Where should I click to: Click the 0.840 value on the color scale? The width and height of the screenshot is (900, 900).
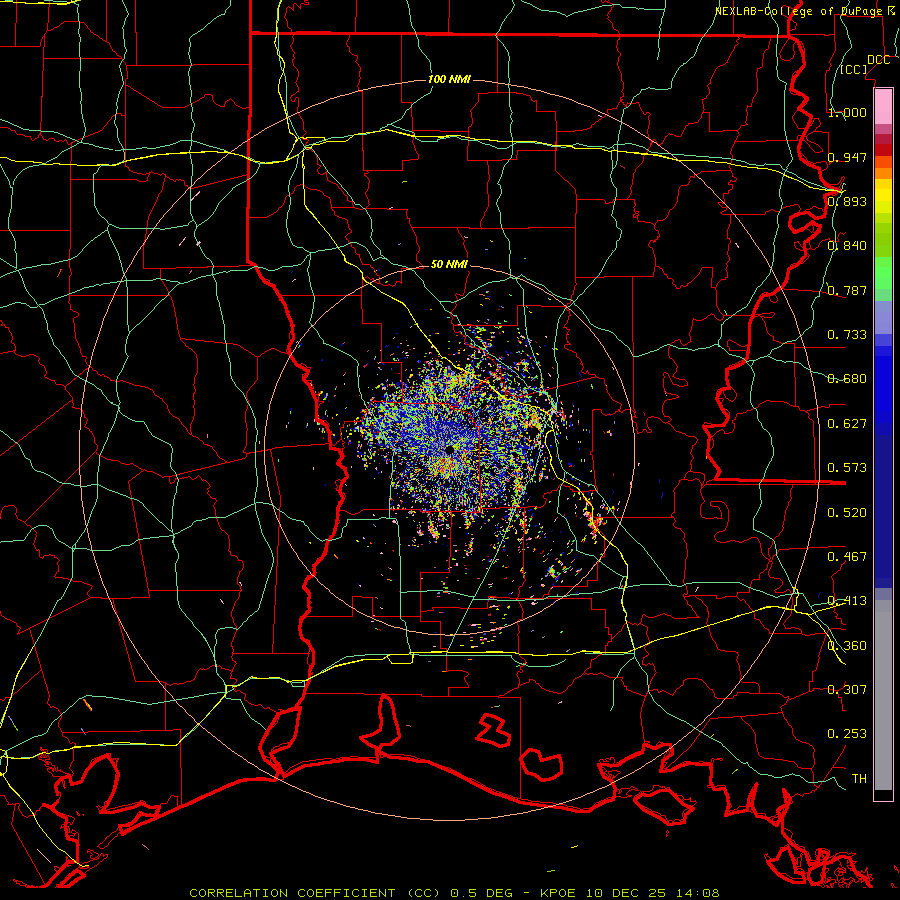(847, 246)
